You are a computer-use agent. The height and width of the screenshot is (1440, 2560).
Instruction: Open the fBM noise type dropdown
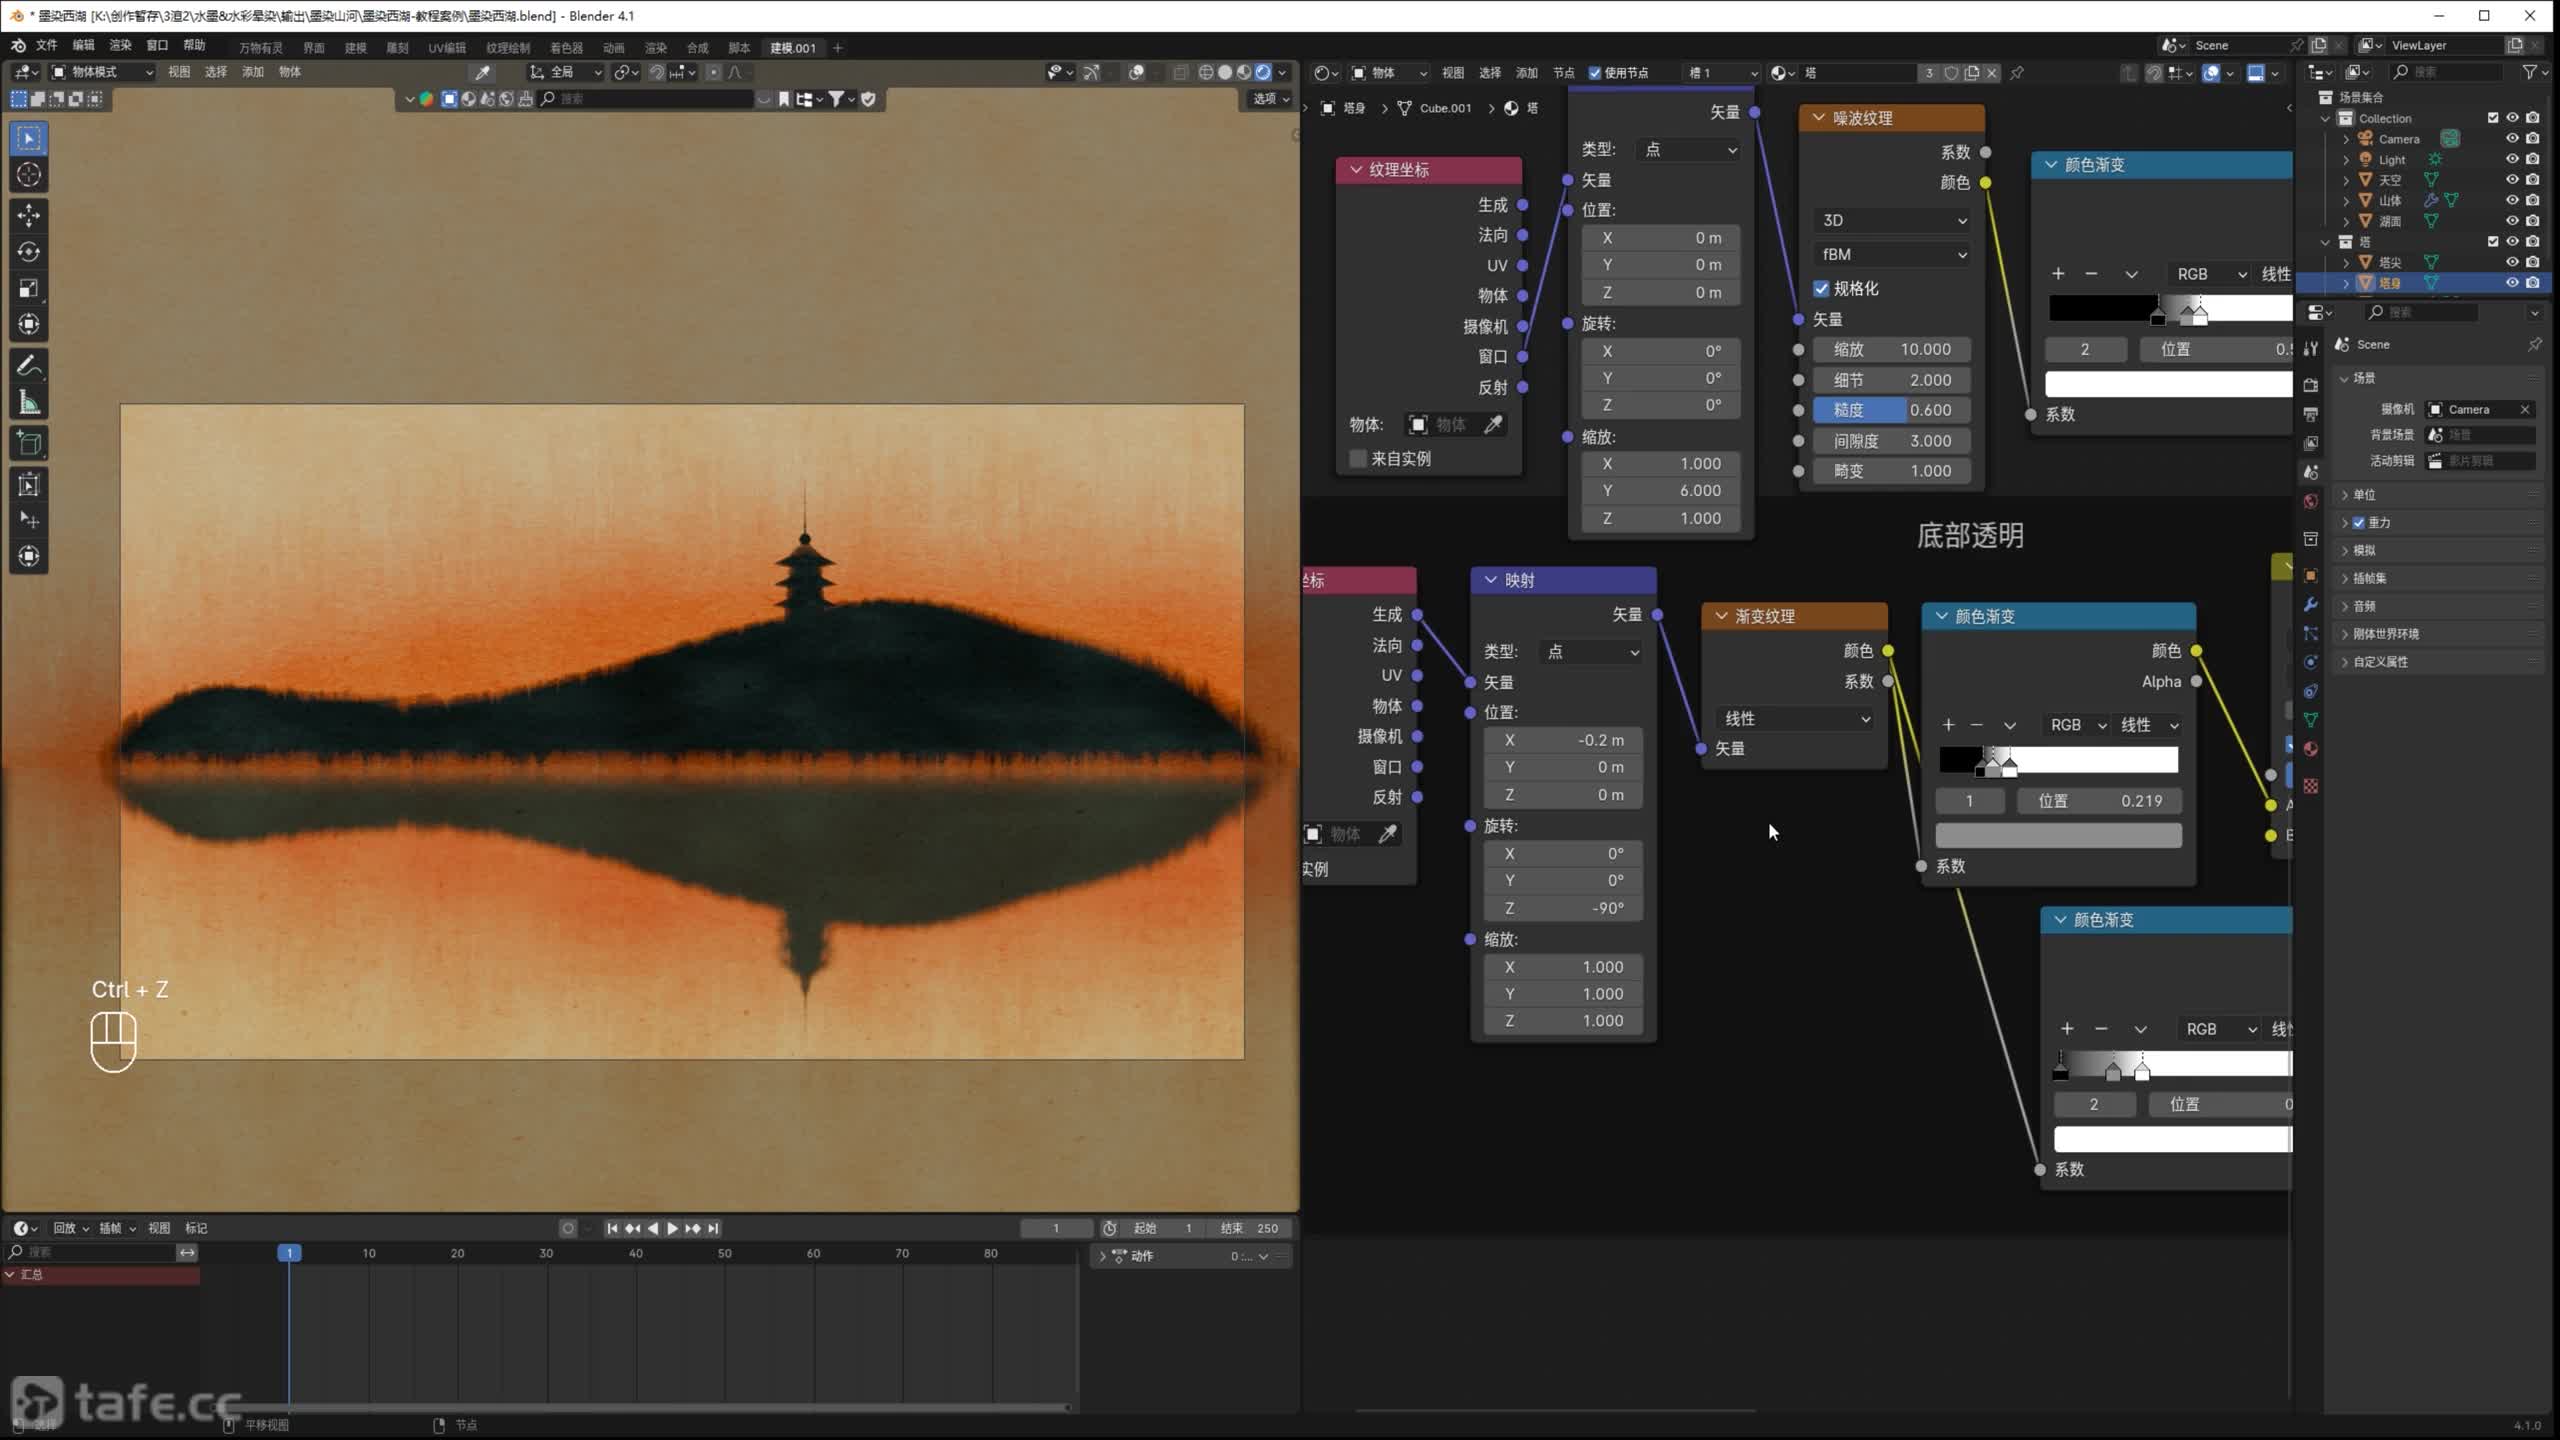1892,254
